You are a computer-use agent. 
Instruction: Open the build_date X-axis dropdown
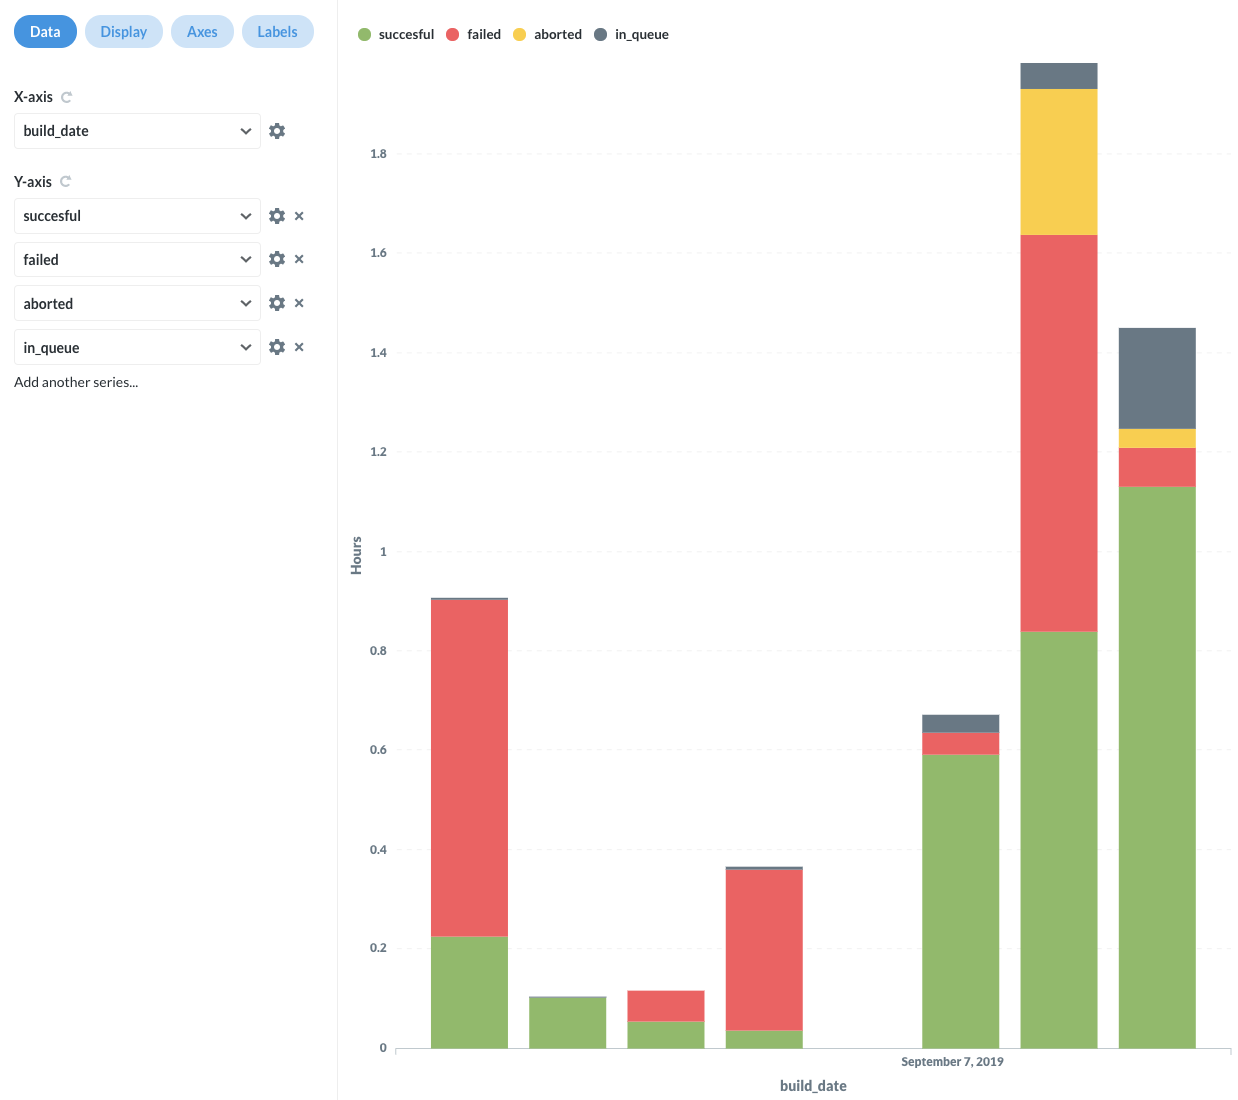tap(137, 131)
